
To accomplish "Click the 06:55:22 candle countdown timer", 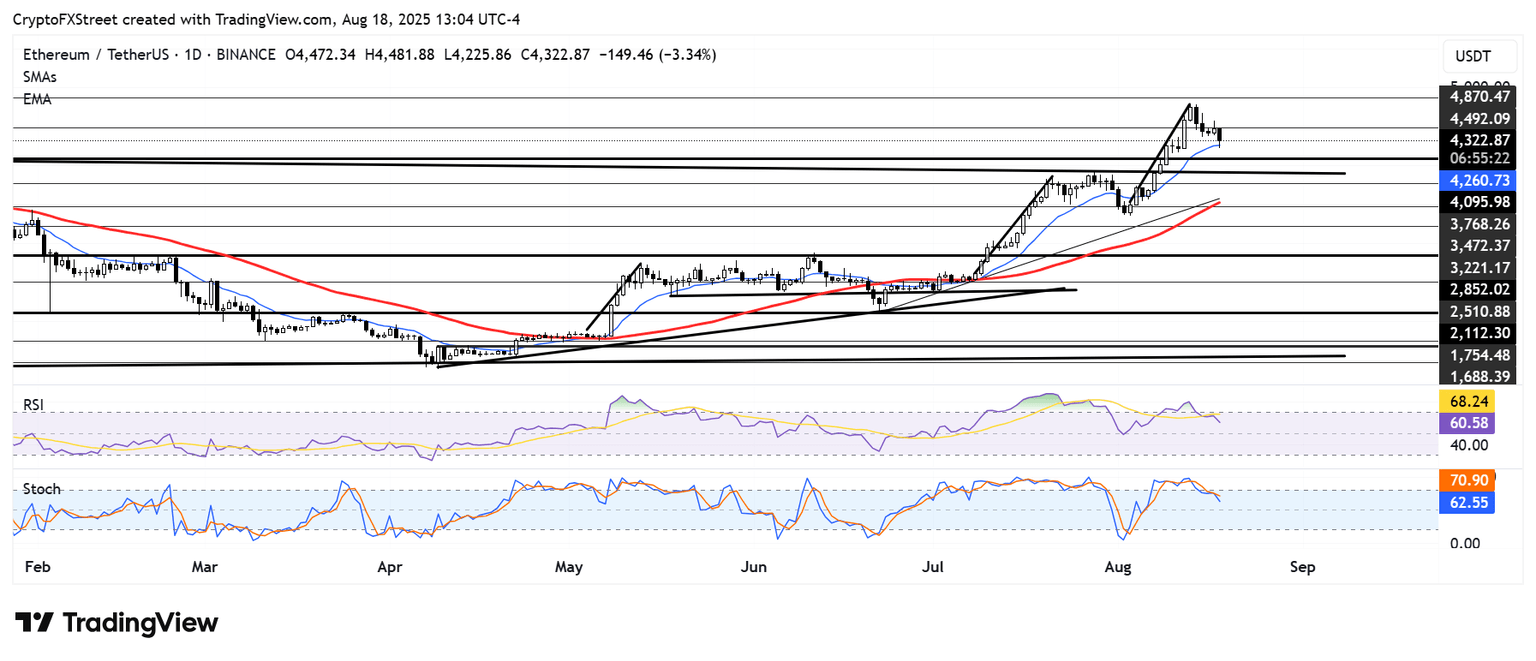I will click(x=1479, y=158).
